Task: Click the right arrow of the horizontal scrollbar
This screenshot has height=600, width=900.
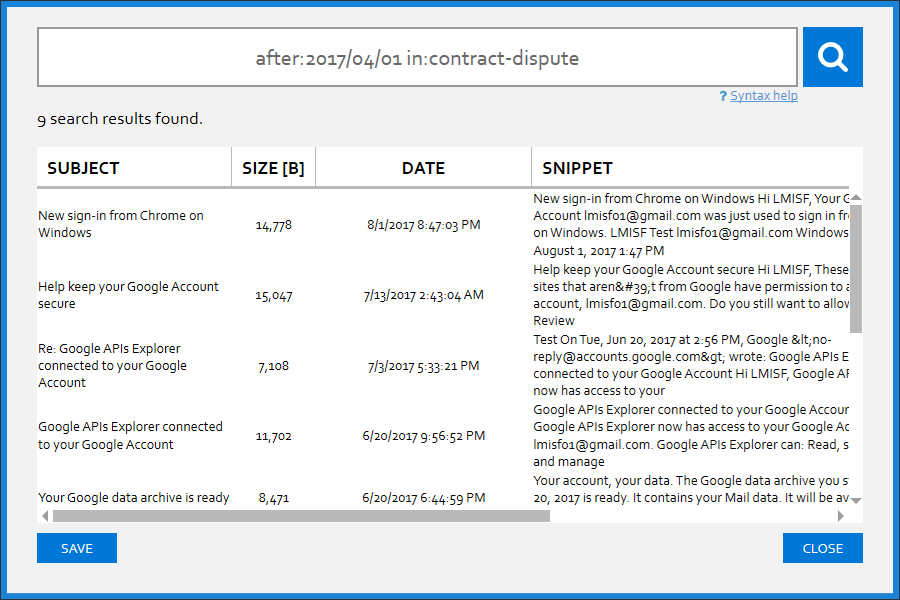Action: pos(841,514)
